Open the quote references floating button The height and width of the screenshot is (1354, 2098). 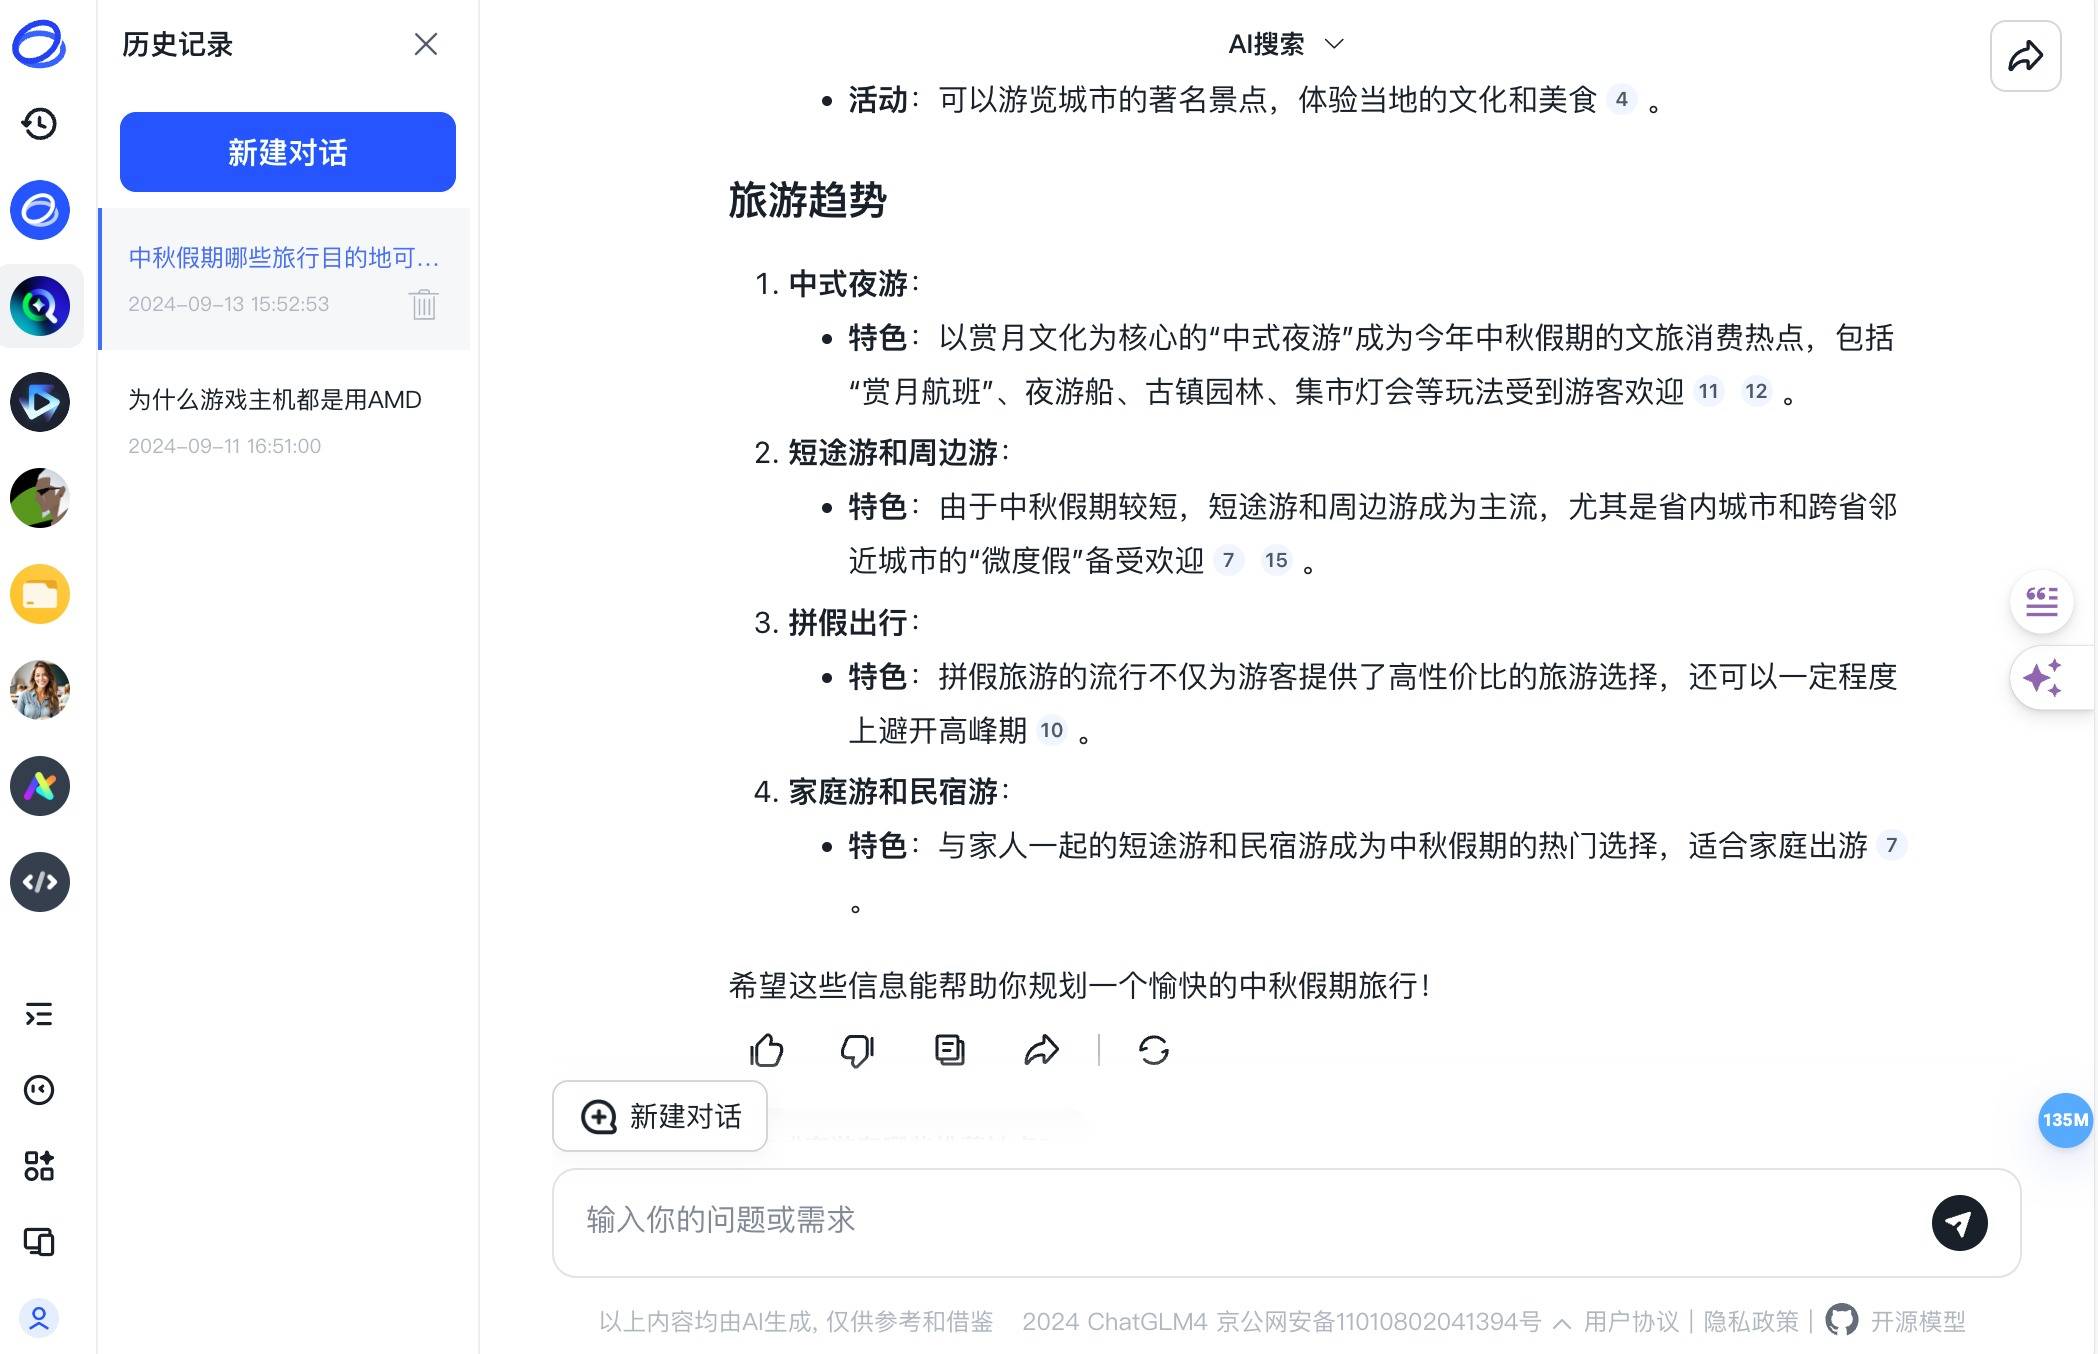(2041, 601)
